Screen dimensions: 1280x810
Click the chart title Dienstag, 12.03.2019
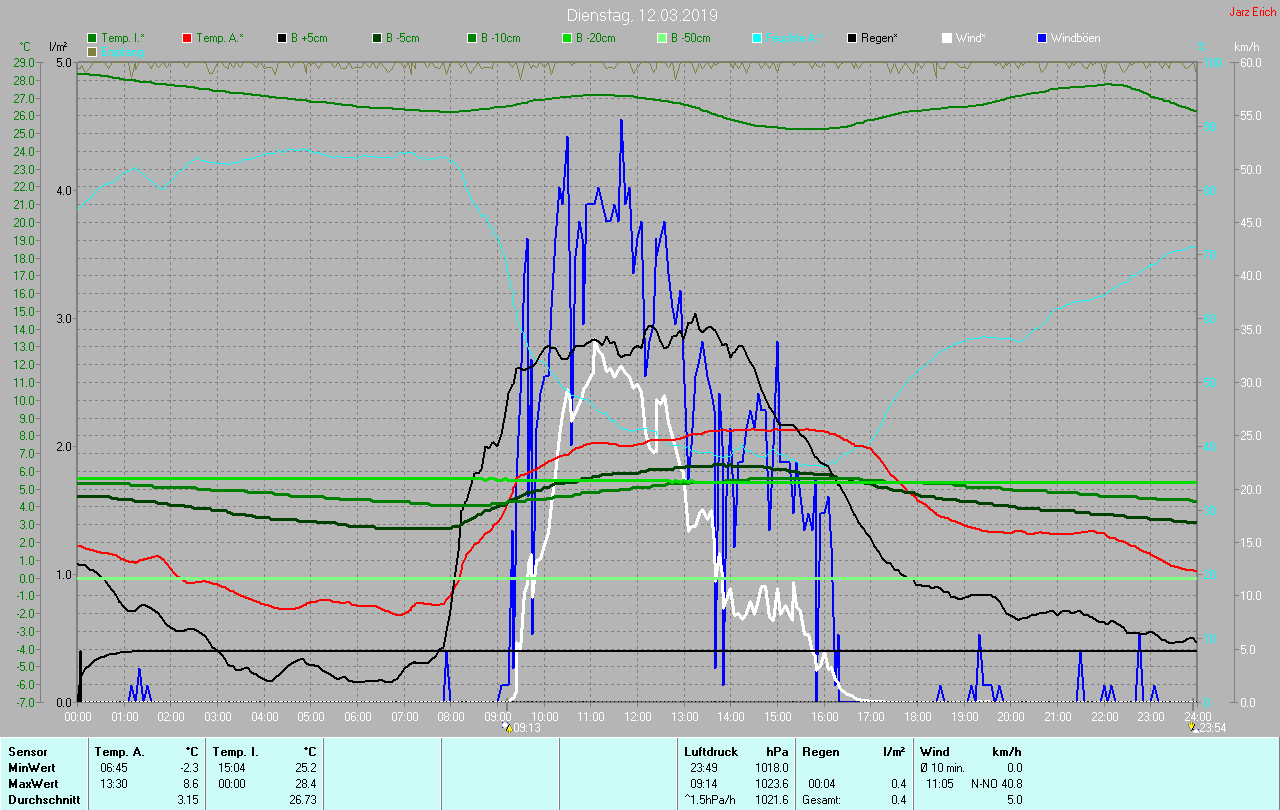pyautogui.click(x=641, y=15)
